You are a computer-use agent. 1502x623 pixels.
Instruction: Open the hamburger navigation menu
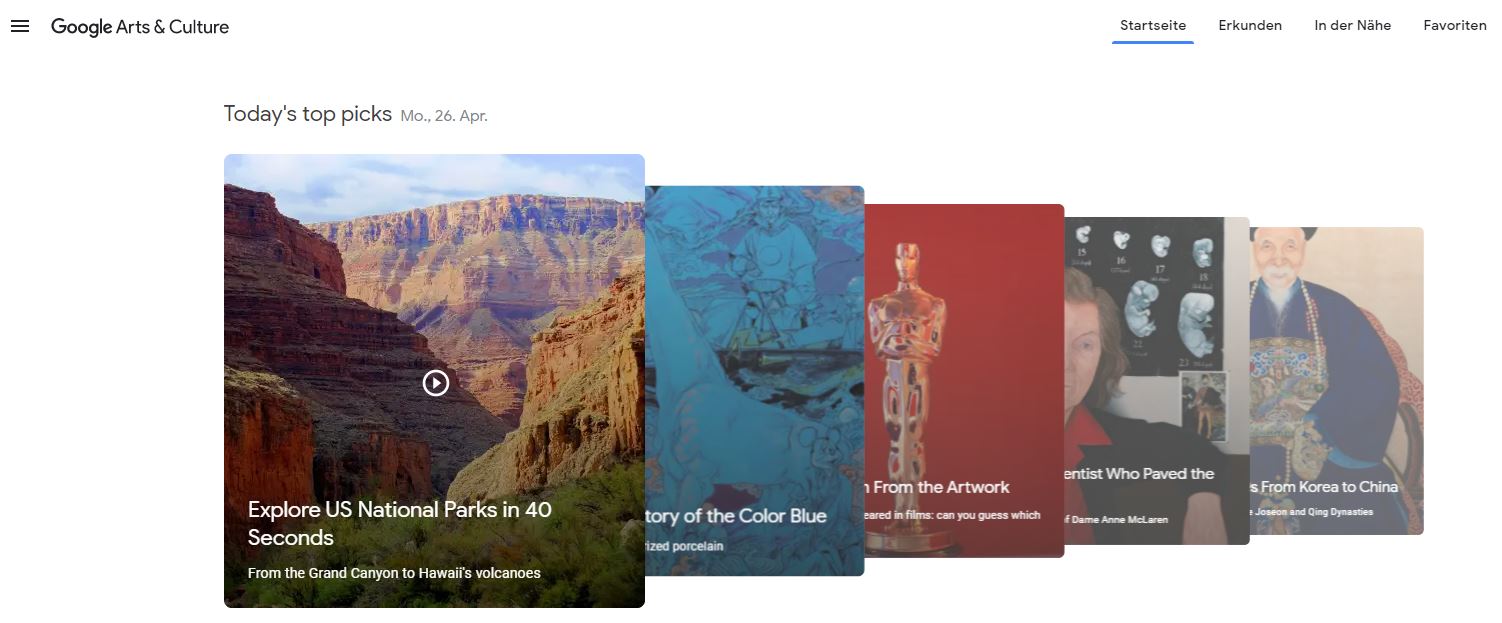click(20, 26)
